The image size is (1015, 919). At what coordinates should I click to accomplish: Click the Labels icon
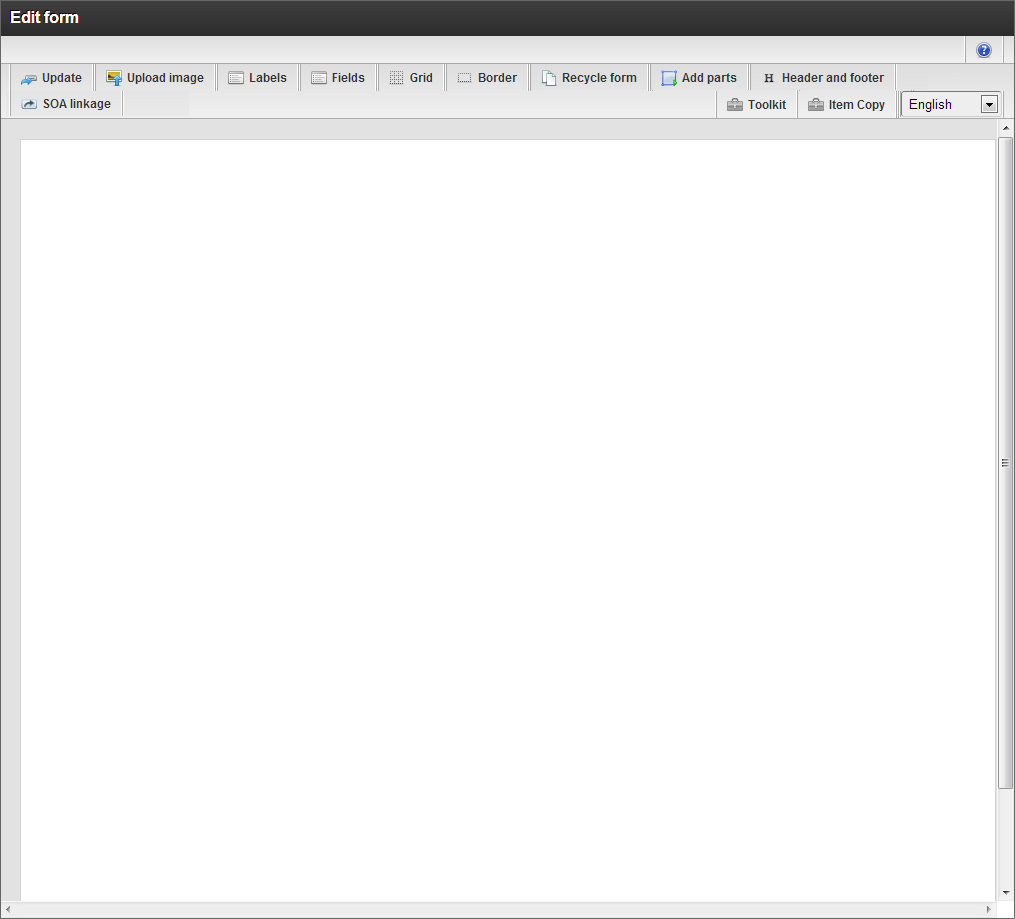[x=236, y=78]
